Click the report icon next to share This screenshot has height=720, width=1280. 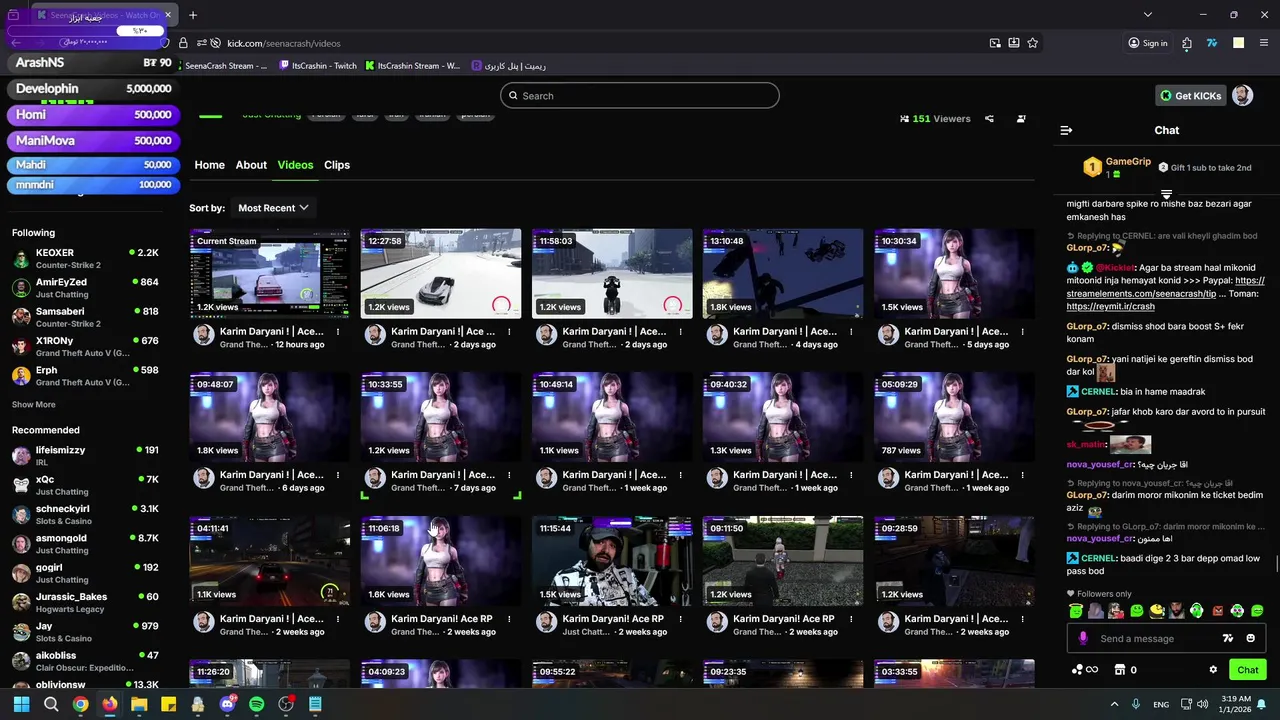pyautogui.click(x=1021, y=118)
